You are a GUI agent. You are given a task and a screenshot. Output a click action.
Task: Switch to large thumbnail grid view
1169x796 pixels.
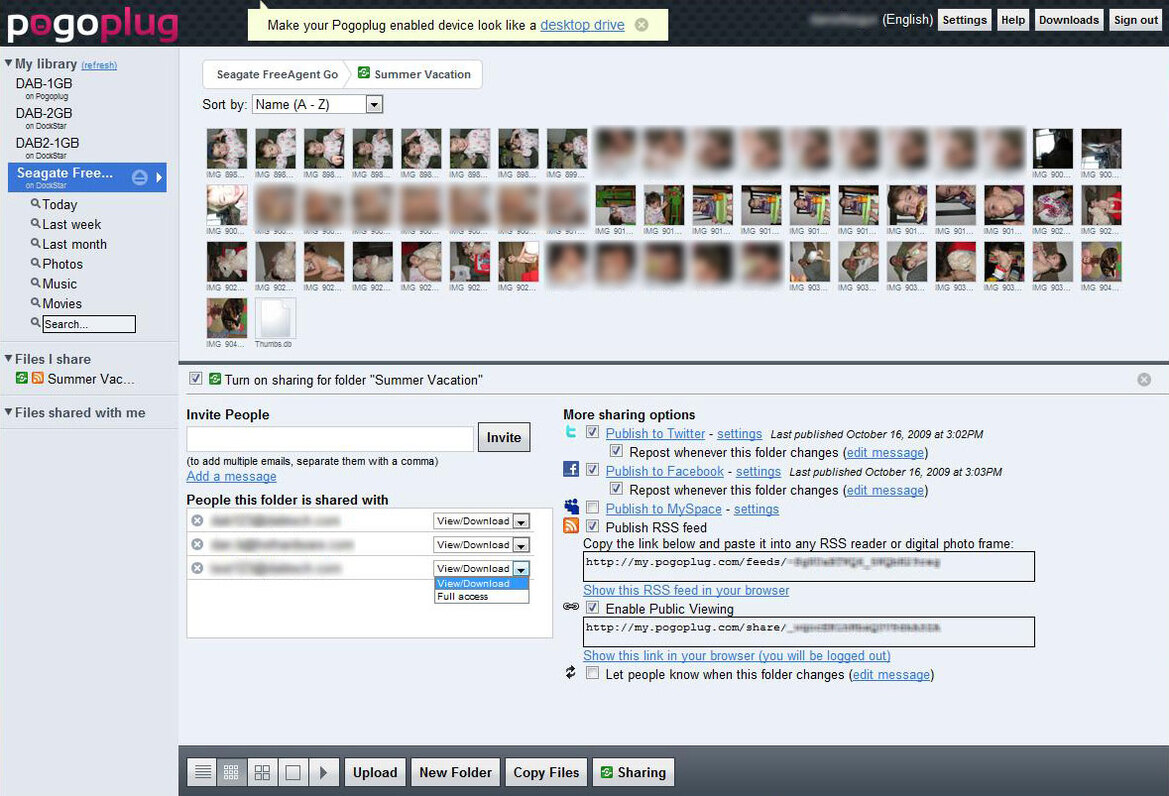pyautogui.click(x=262, y=772)
